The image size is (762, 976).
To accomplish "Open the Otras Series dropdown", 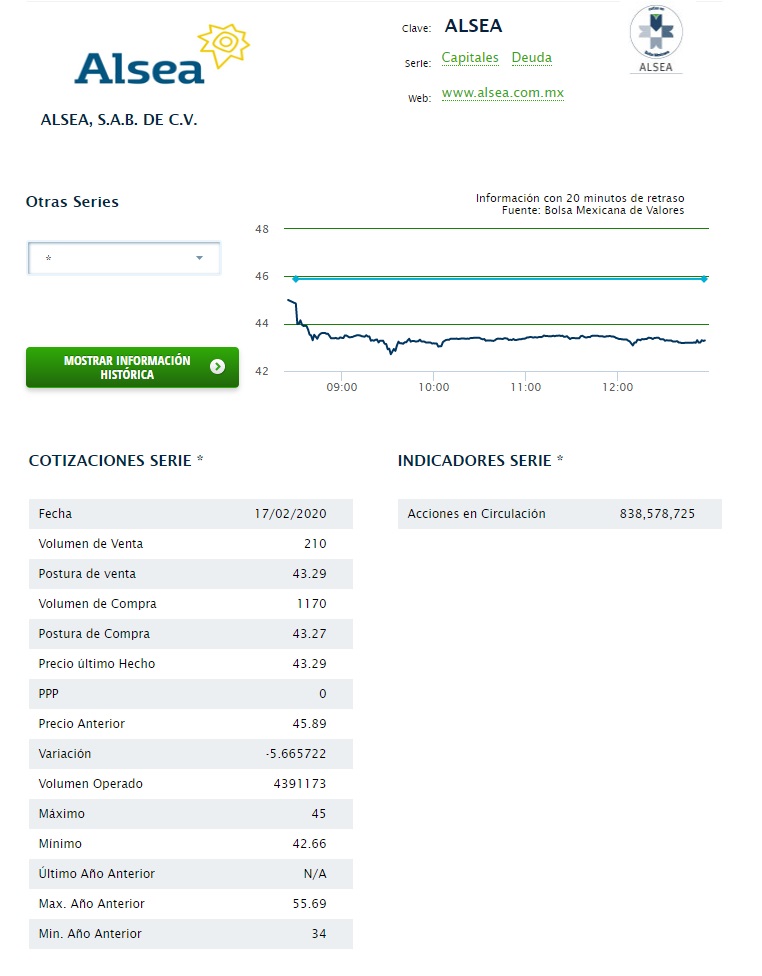I will (x=124, y=258).
